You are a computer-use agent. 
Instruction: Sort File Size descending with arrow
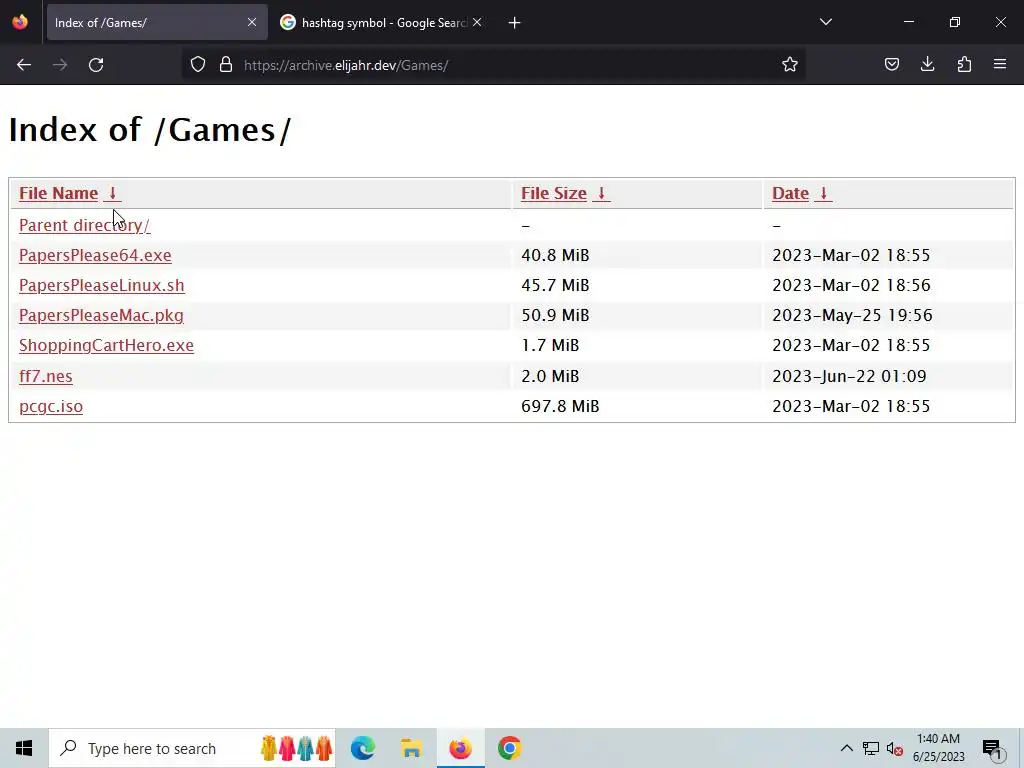coord(601,193)
